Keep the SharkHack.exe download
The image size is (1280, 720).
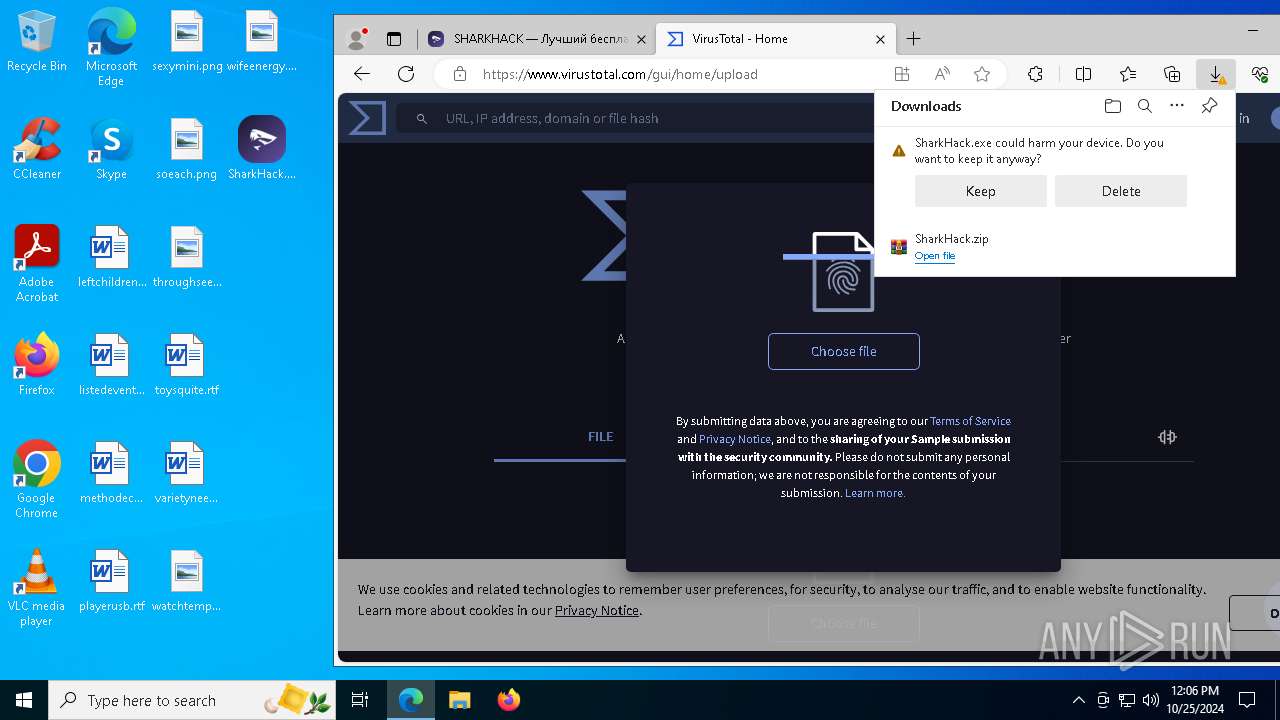(x=980, y=191)
